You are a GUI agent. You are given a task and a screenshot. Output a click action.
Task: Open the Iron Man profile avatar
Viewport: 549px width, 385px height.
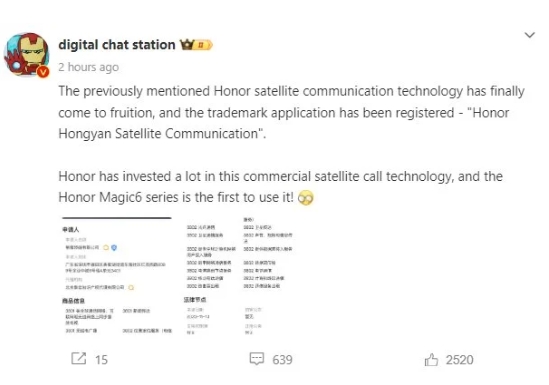pos(27,55)
